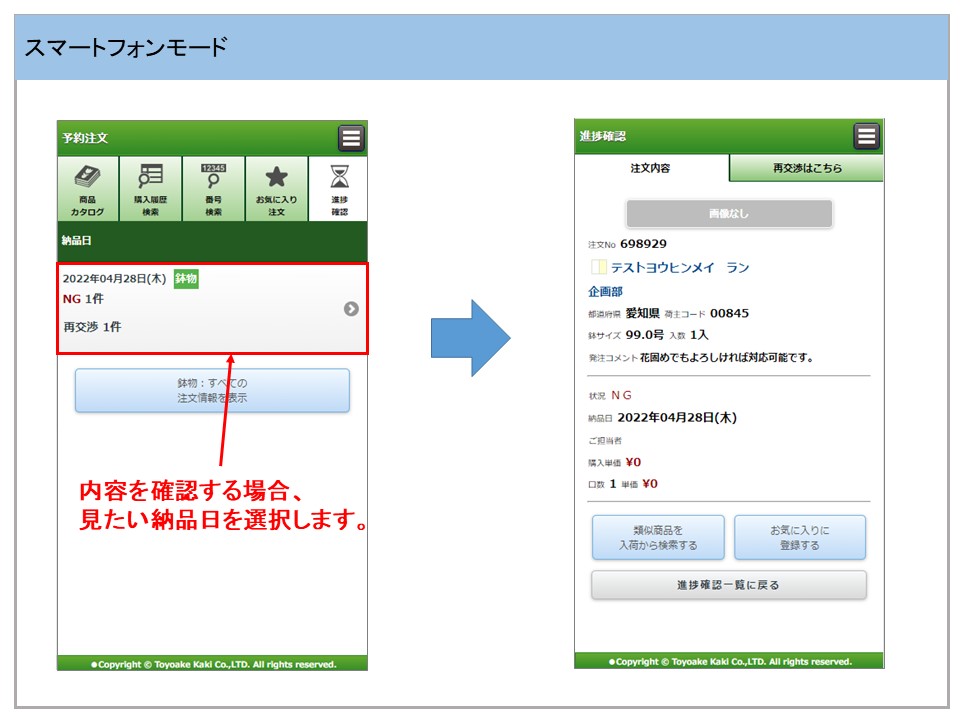Expand the 2022年04月28日 delivery row arrow

pyautogui.click(x=351, y=309)
